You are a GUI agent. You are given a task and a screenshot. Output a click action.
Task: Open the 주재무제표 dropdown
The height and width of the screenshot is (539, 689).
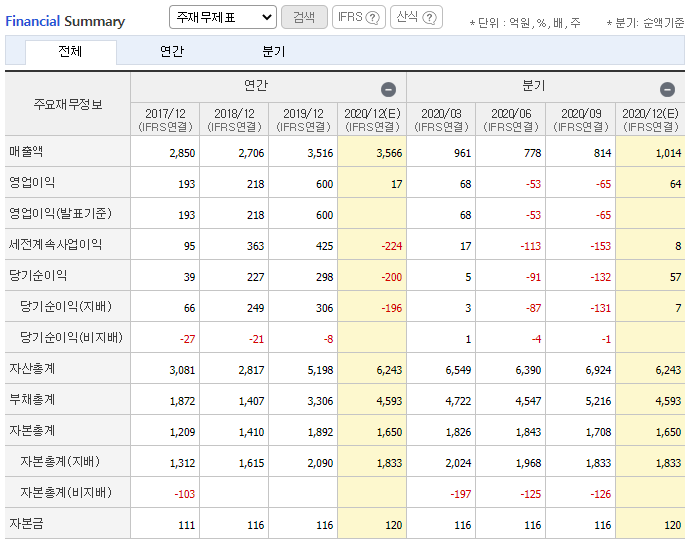coord(223,17)
